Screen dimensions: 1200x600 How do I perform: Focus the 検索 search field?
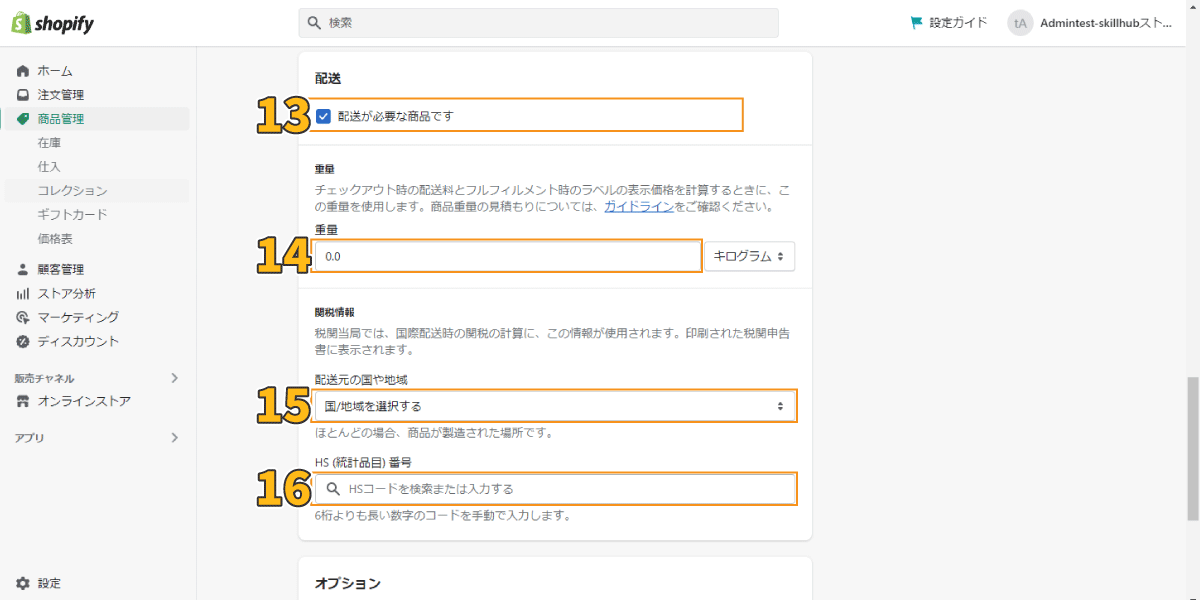click(x=538, y=22)
